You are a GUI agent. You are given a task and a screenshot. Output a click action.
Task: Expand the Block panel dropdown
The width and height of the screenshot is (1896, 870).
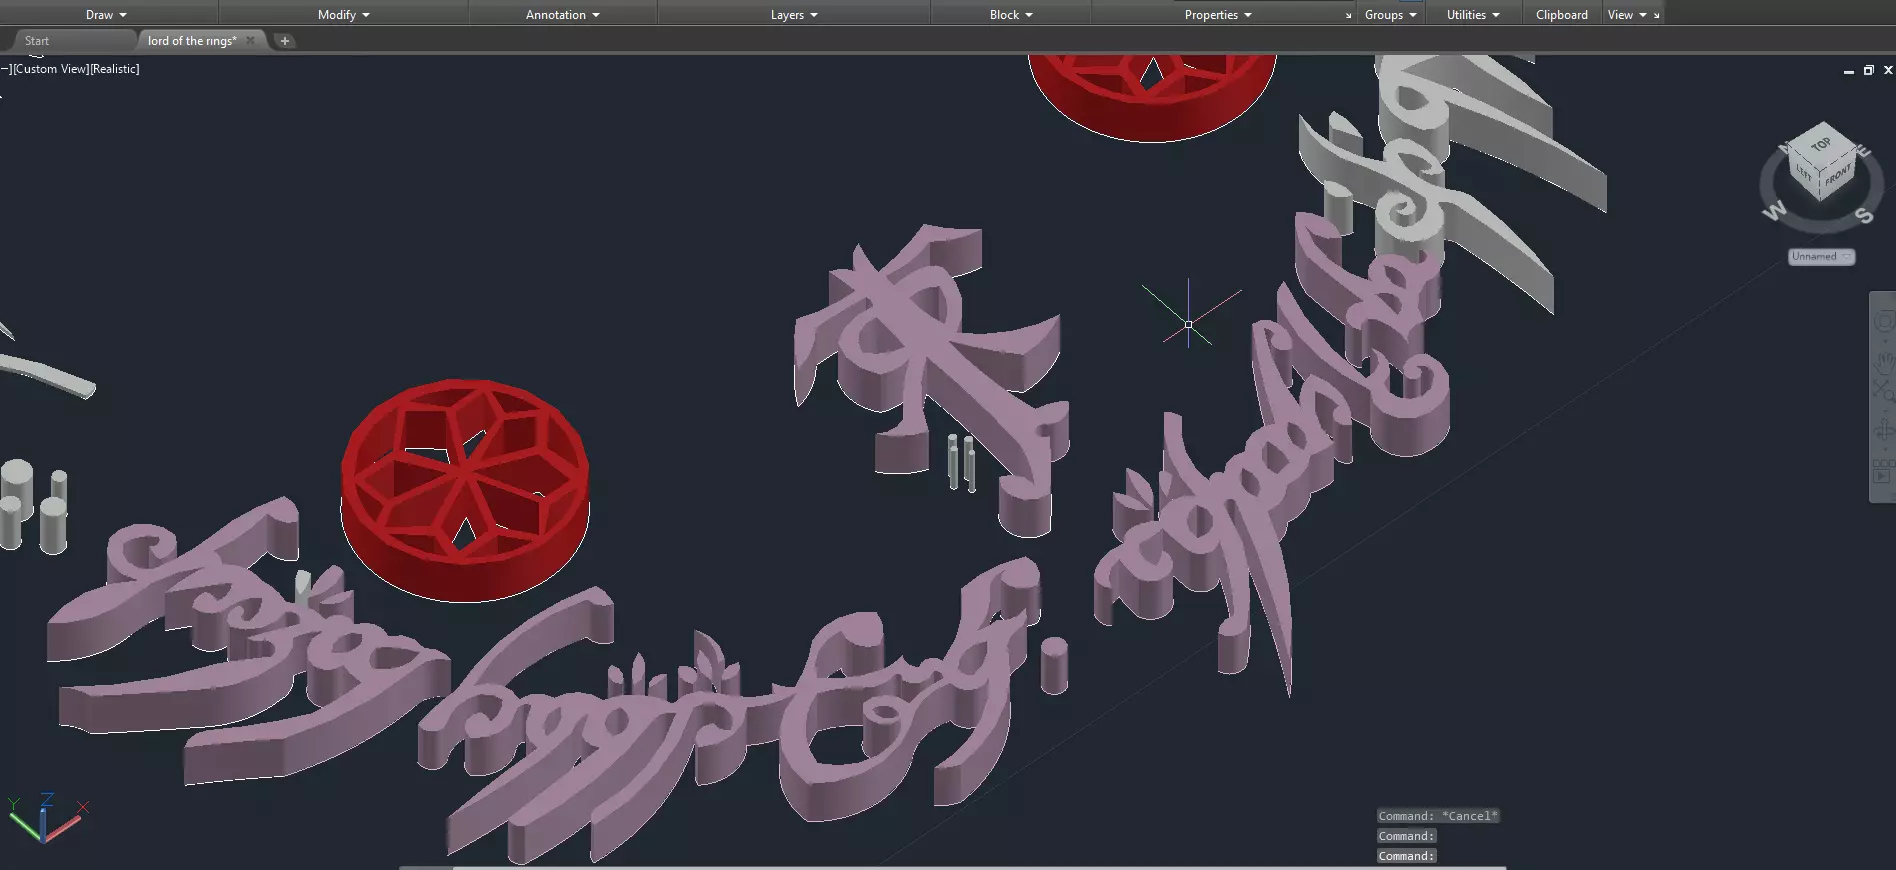(1011, 15)
